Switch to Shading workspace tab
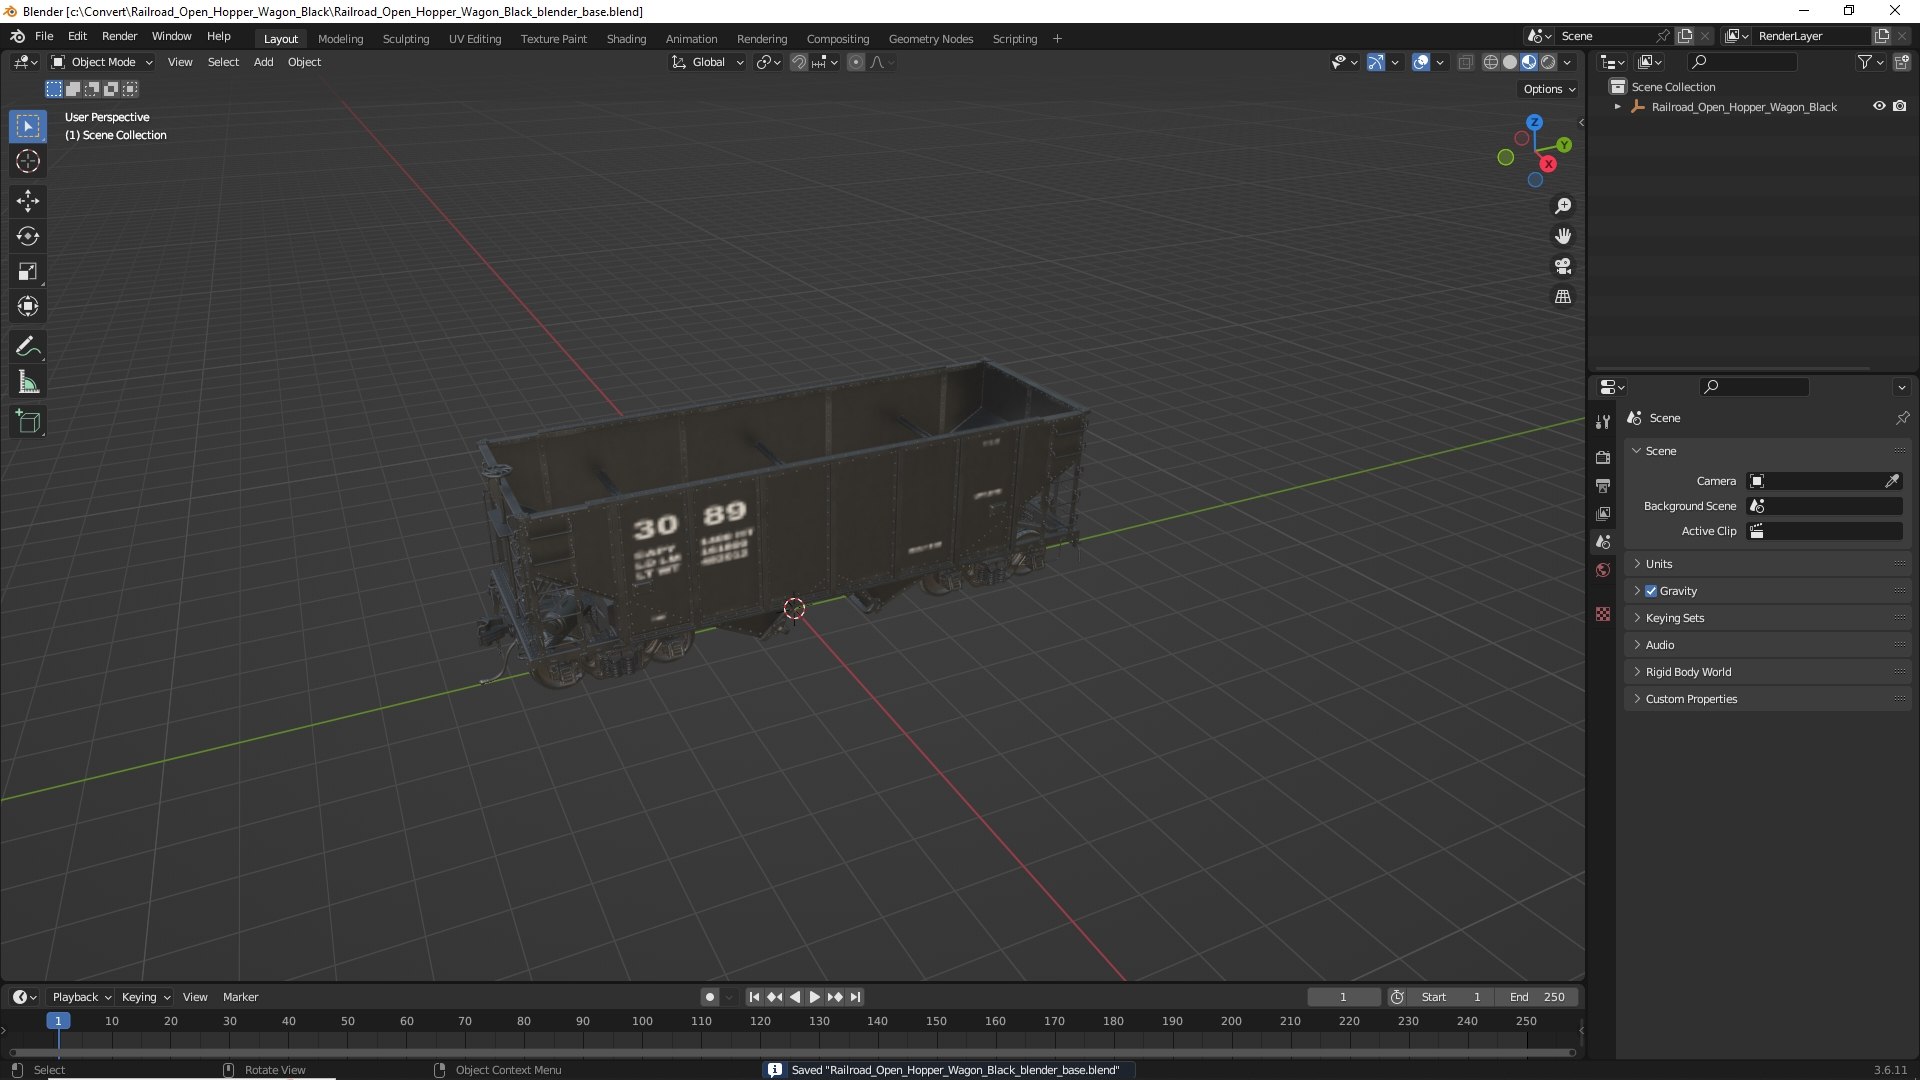 pyautogui.click(x=626, y=39)
